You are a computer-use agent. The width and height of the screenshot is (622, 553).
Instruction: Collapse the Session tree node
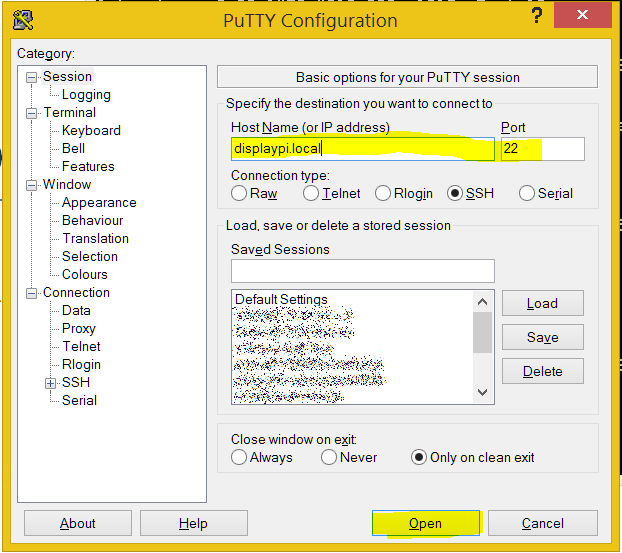coord(31,77)
